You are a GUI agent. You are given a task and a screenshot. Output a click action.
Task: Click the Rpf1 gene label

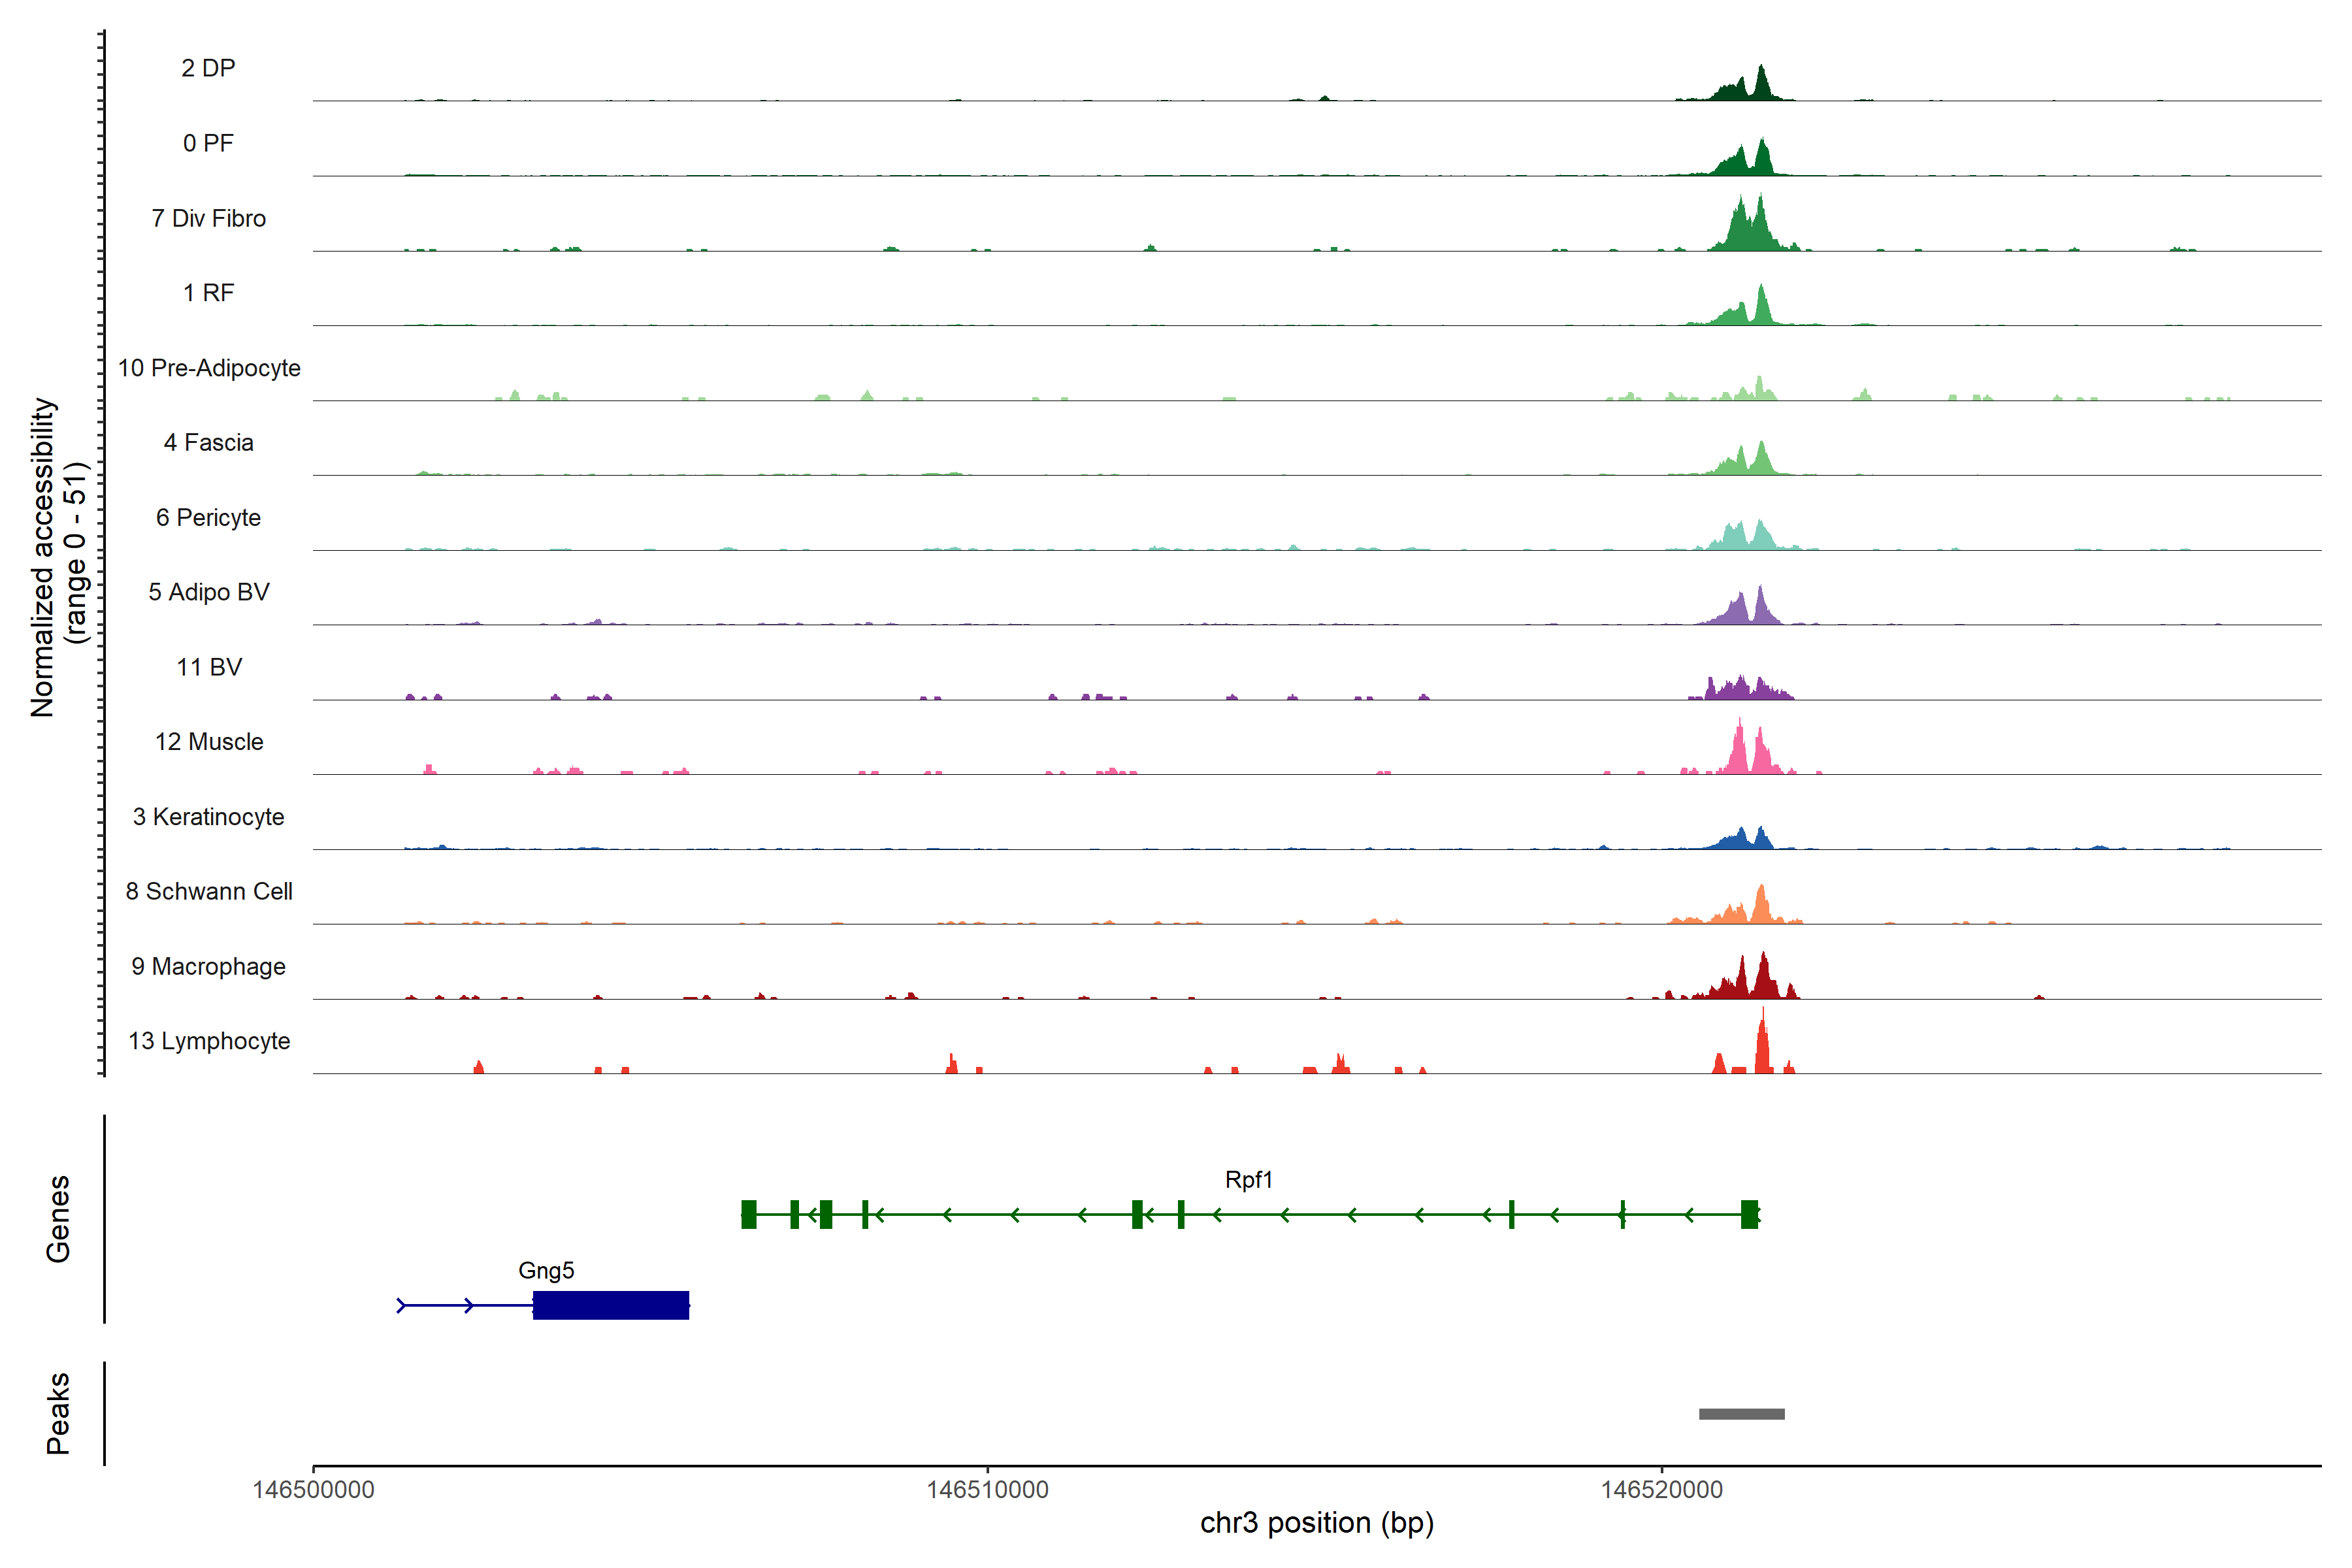(1248, 1180)
